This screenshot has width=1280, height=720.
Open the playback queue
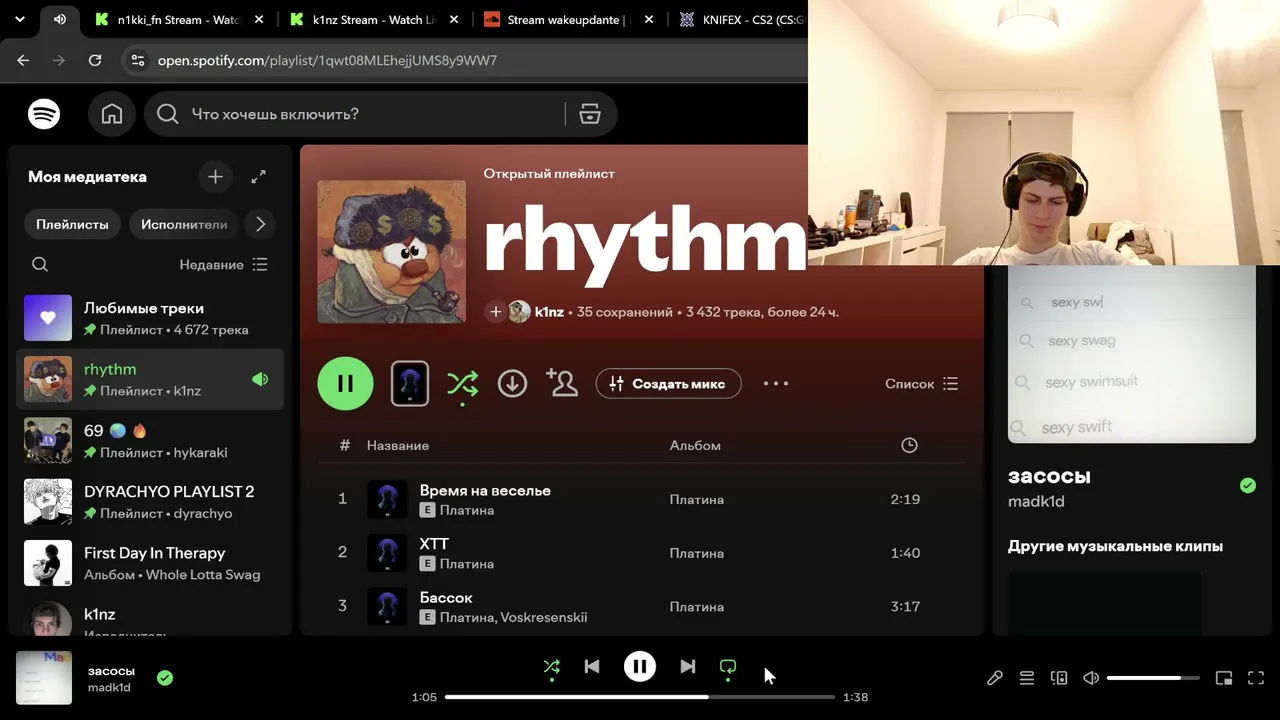pos(1027,678)
